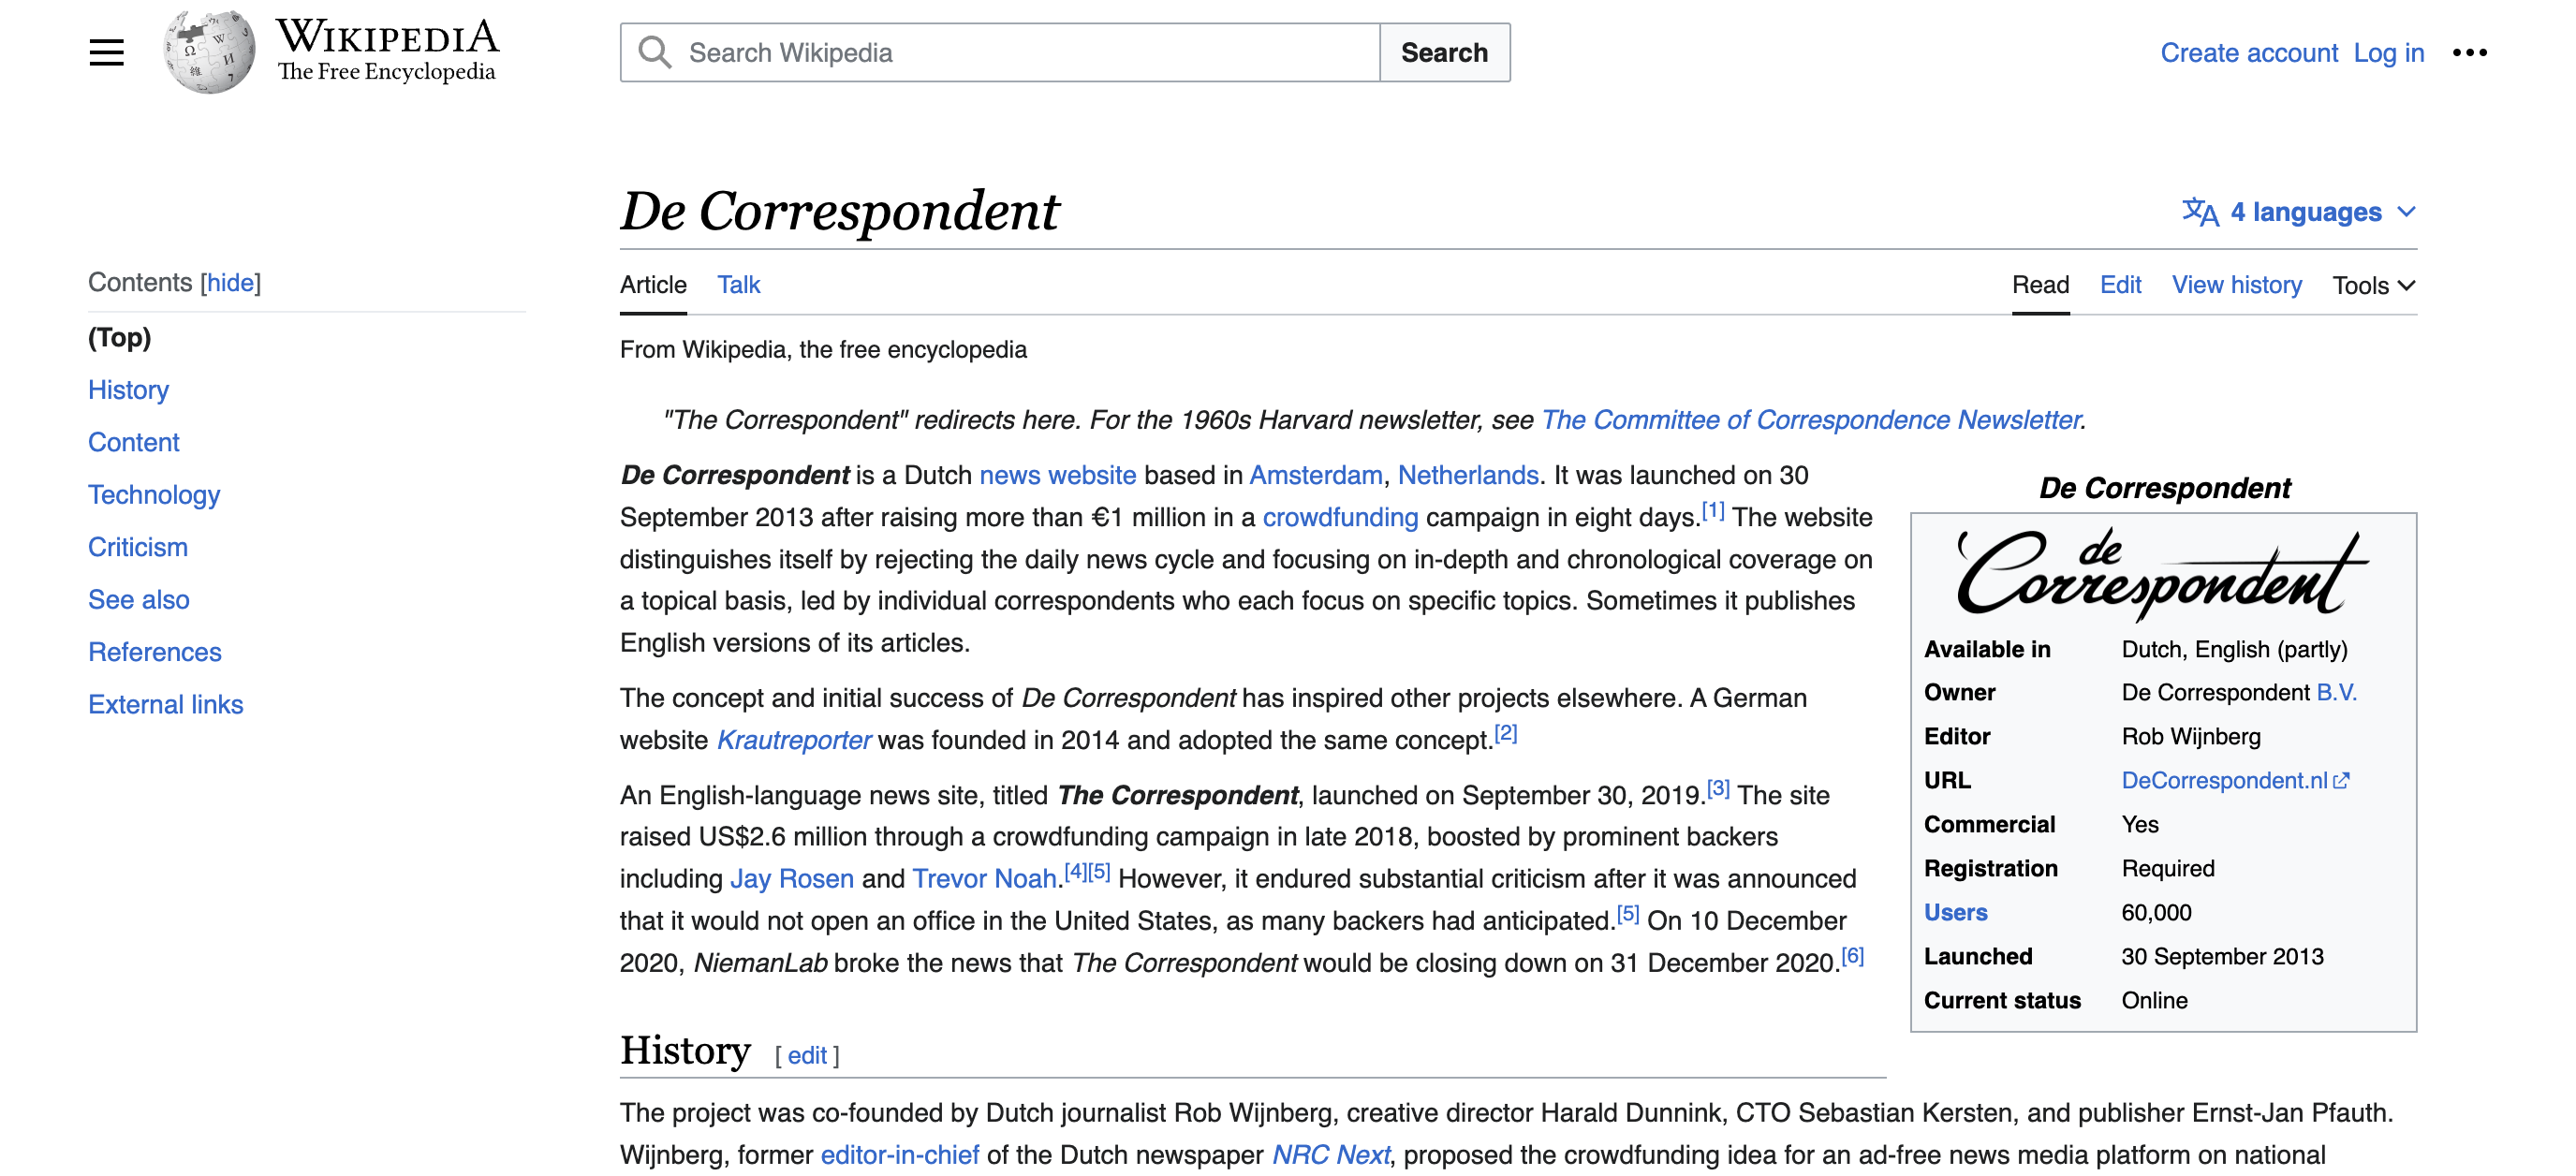2576x1176 pixels.
Task: Click Create account link
Action: tap(2249, 52)
